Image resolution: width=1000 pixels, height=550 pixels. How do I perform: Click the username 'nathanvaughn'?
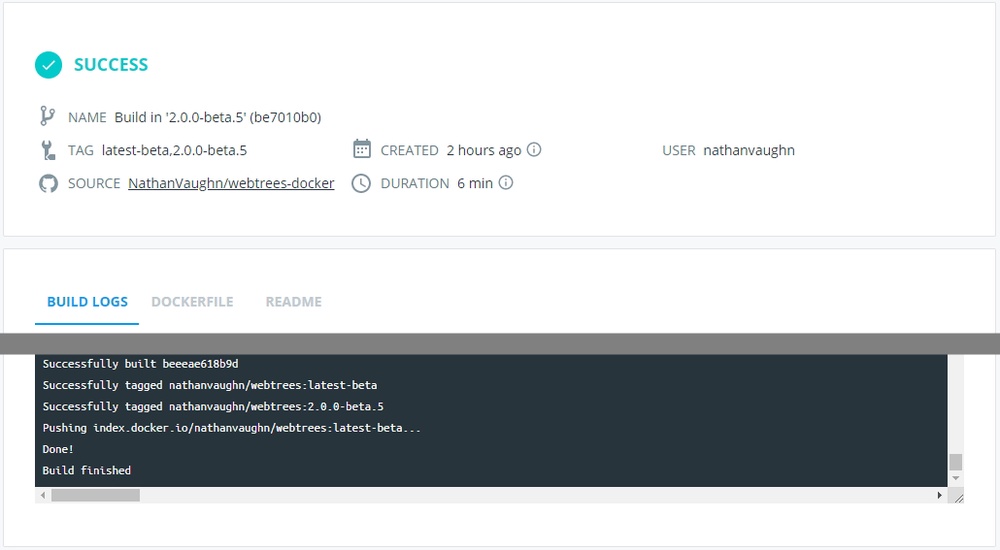(749, 151)
